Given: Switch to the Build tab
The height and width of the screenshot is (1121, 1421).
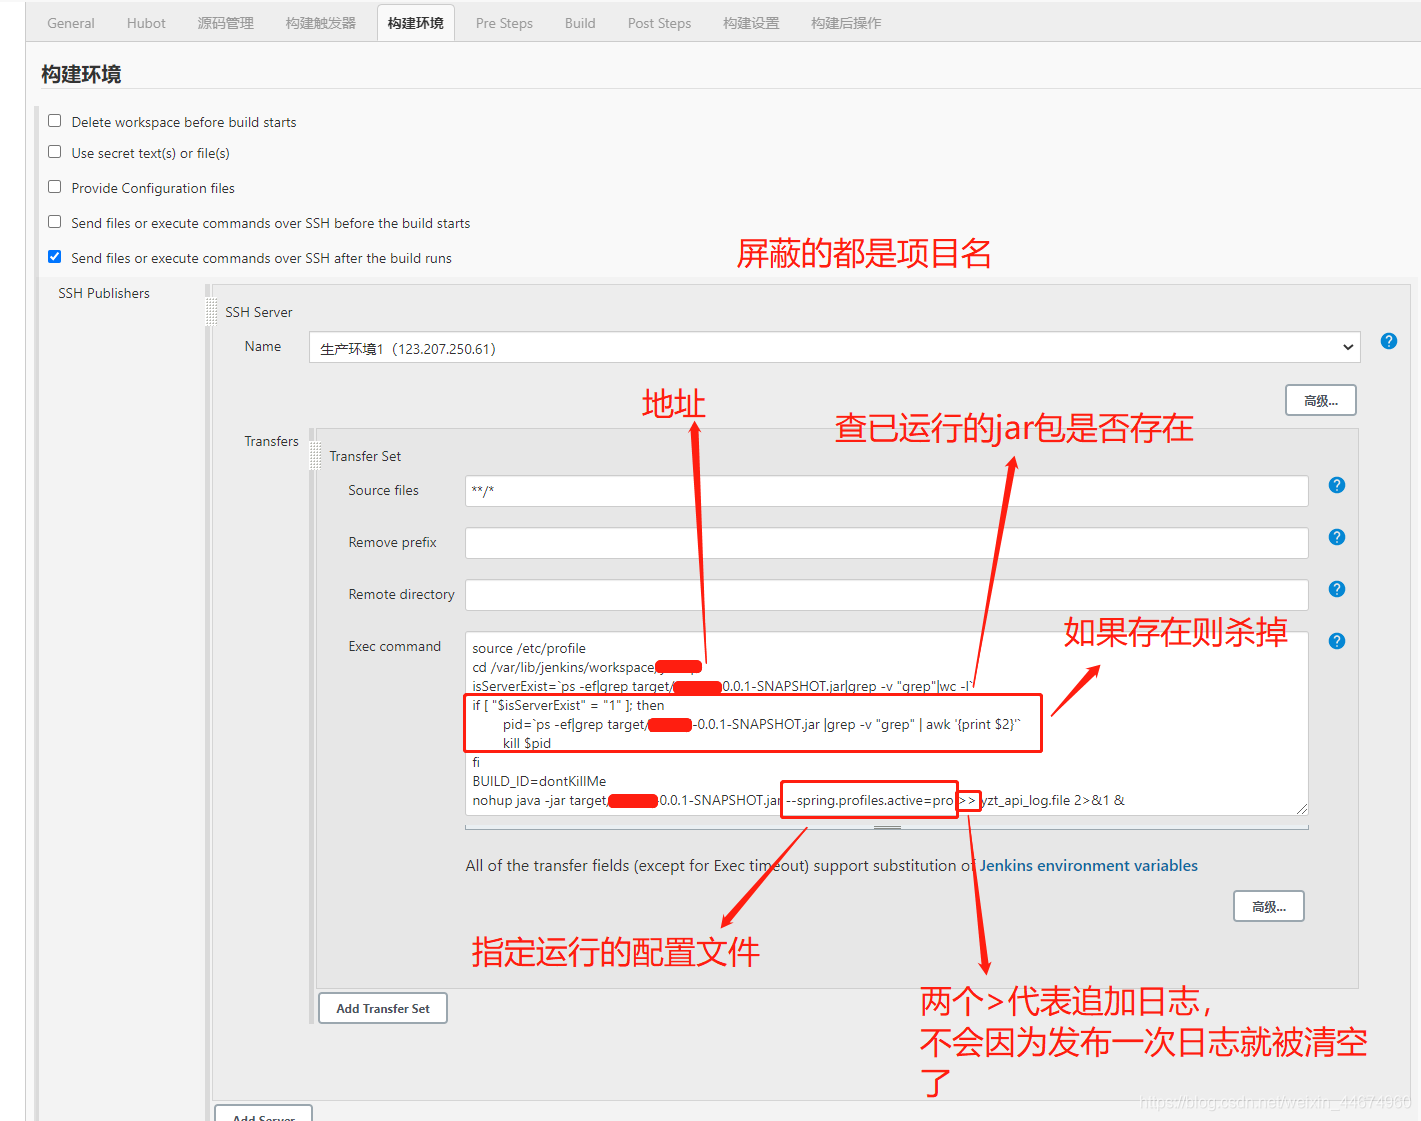Looking at the screenshot, I should (579, 22).
